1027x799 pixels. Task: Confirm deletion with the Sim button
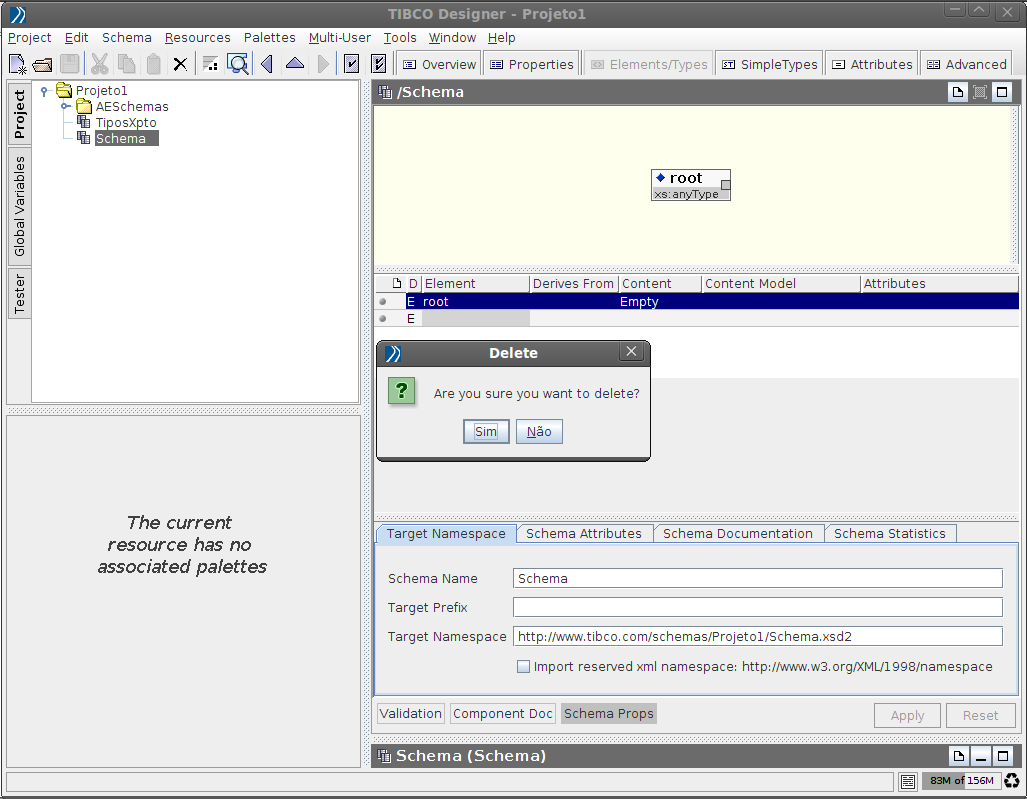click(x=486, y=432)
